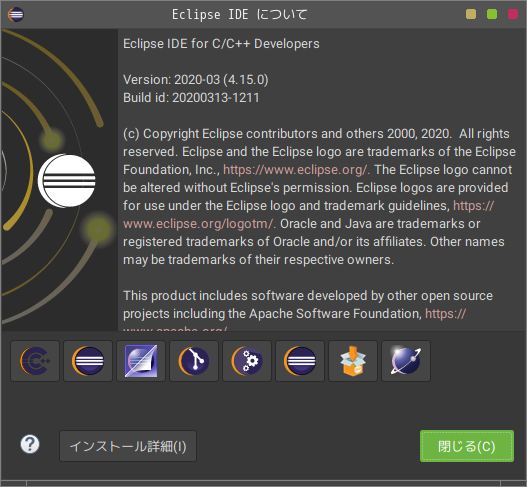
Task: Open the second Eclipse logo feature icon
Action: tap(300, 361)
